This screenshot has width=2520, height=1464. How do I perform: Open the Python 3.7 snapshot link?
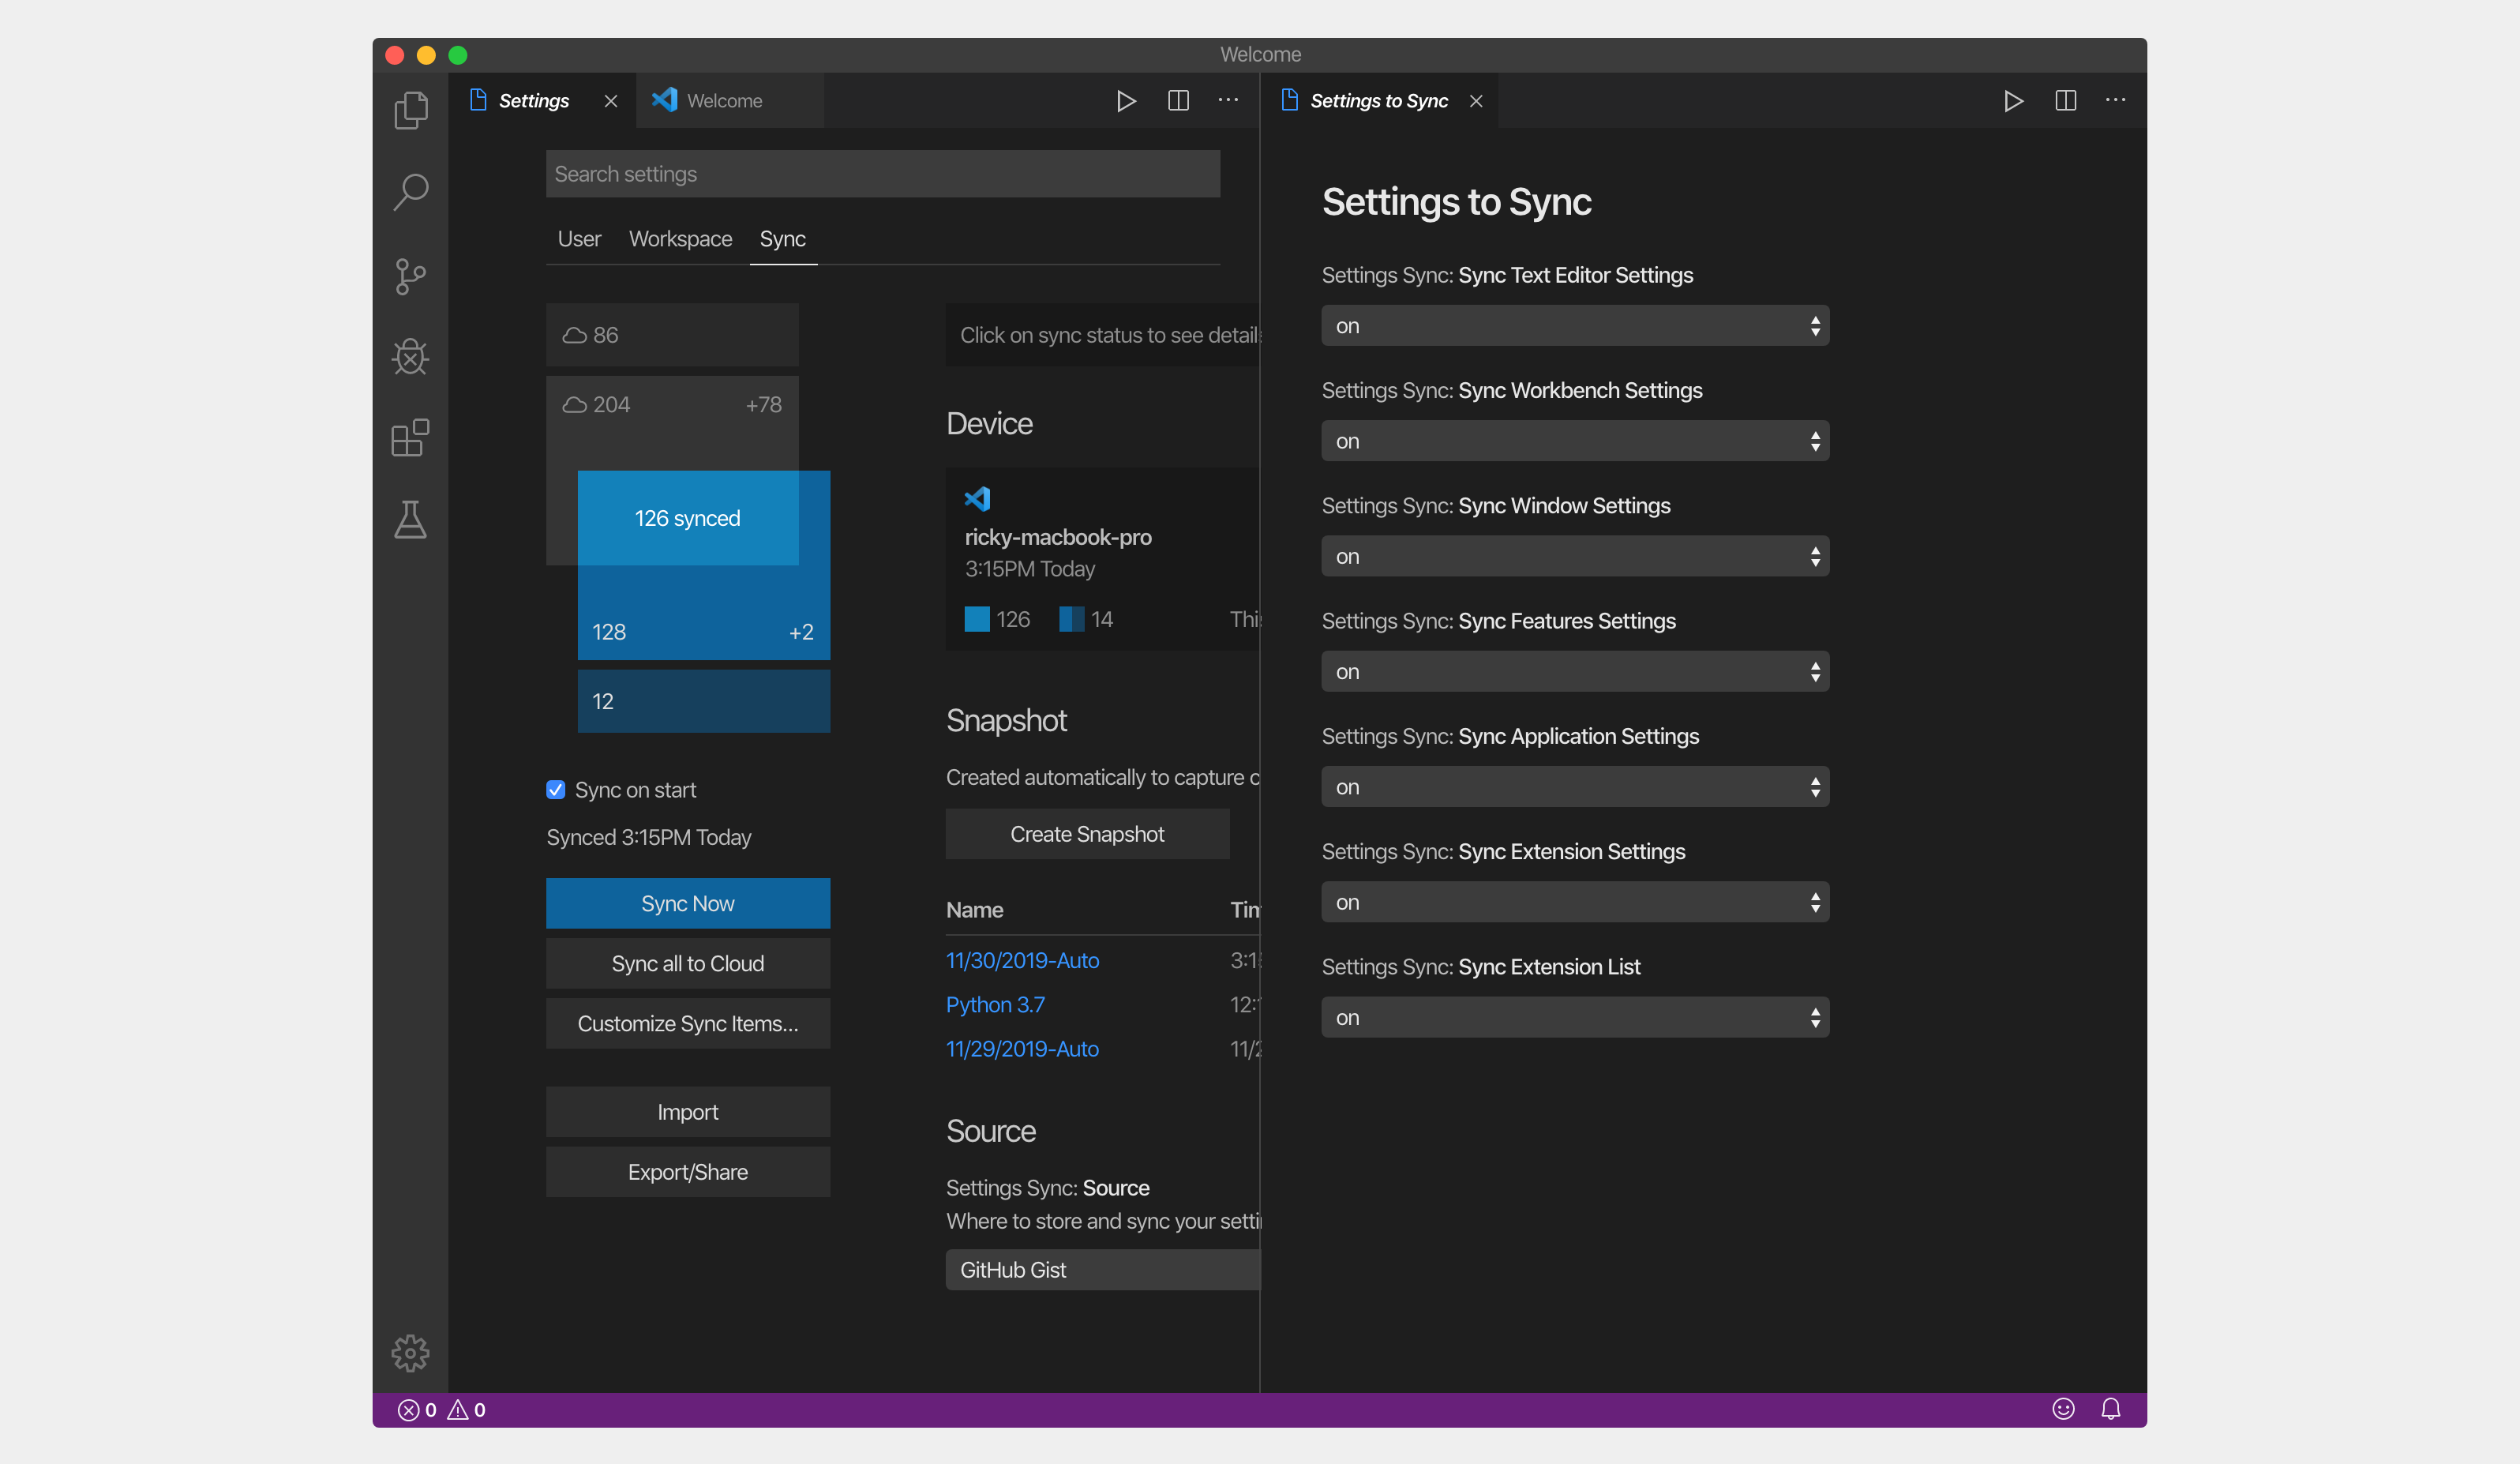click(995, 1004)
